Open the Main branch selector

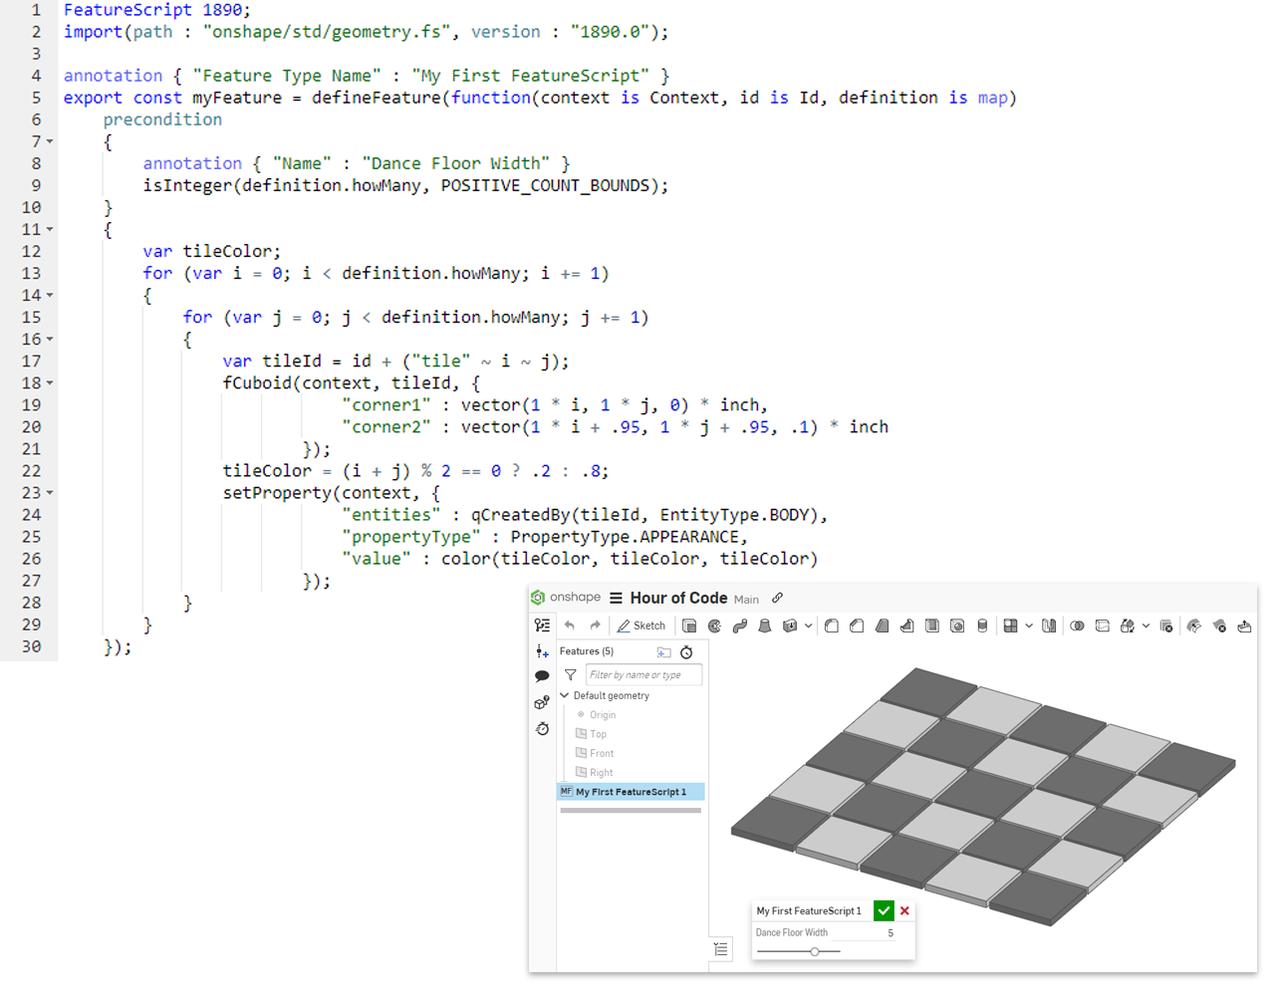(746, 599)
